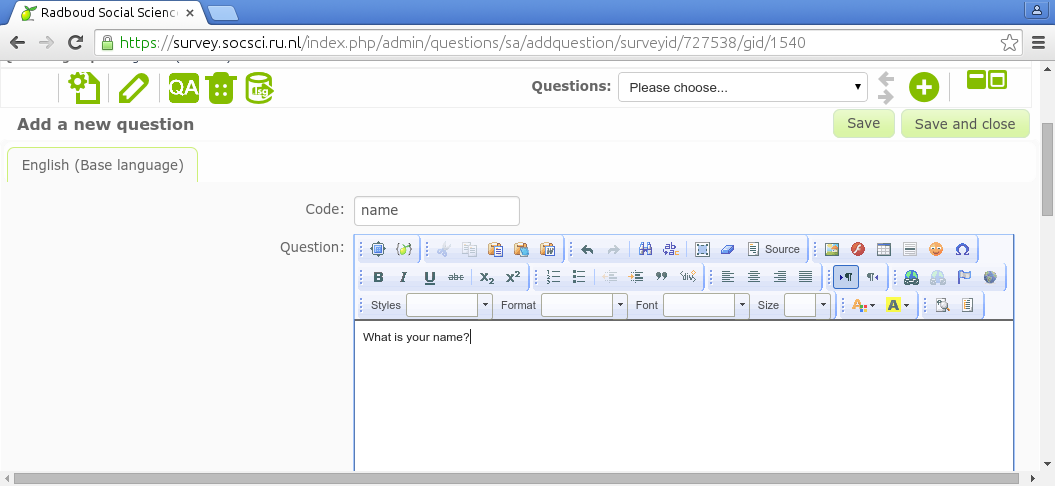Click the insert image icon
The image size is (1055, 486).
[831, 249]
